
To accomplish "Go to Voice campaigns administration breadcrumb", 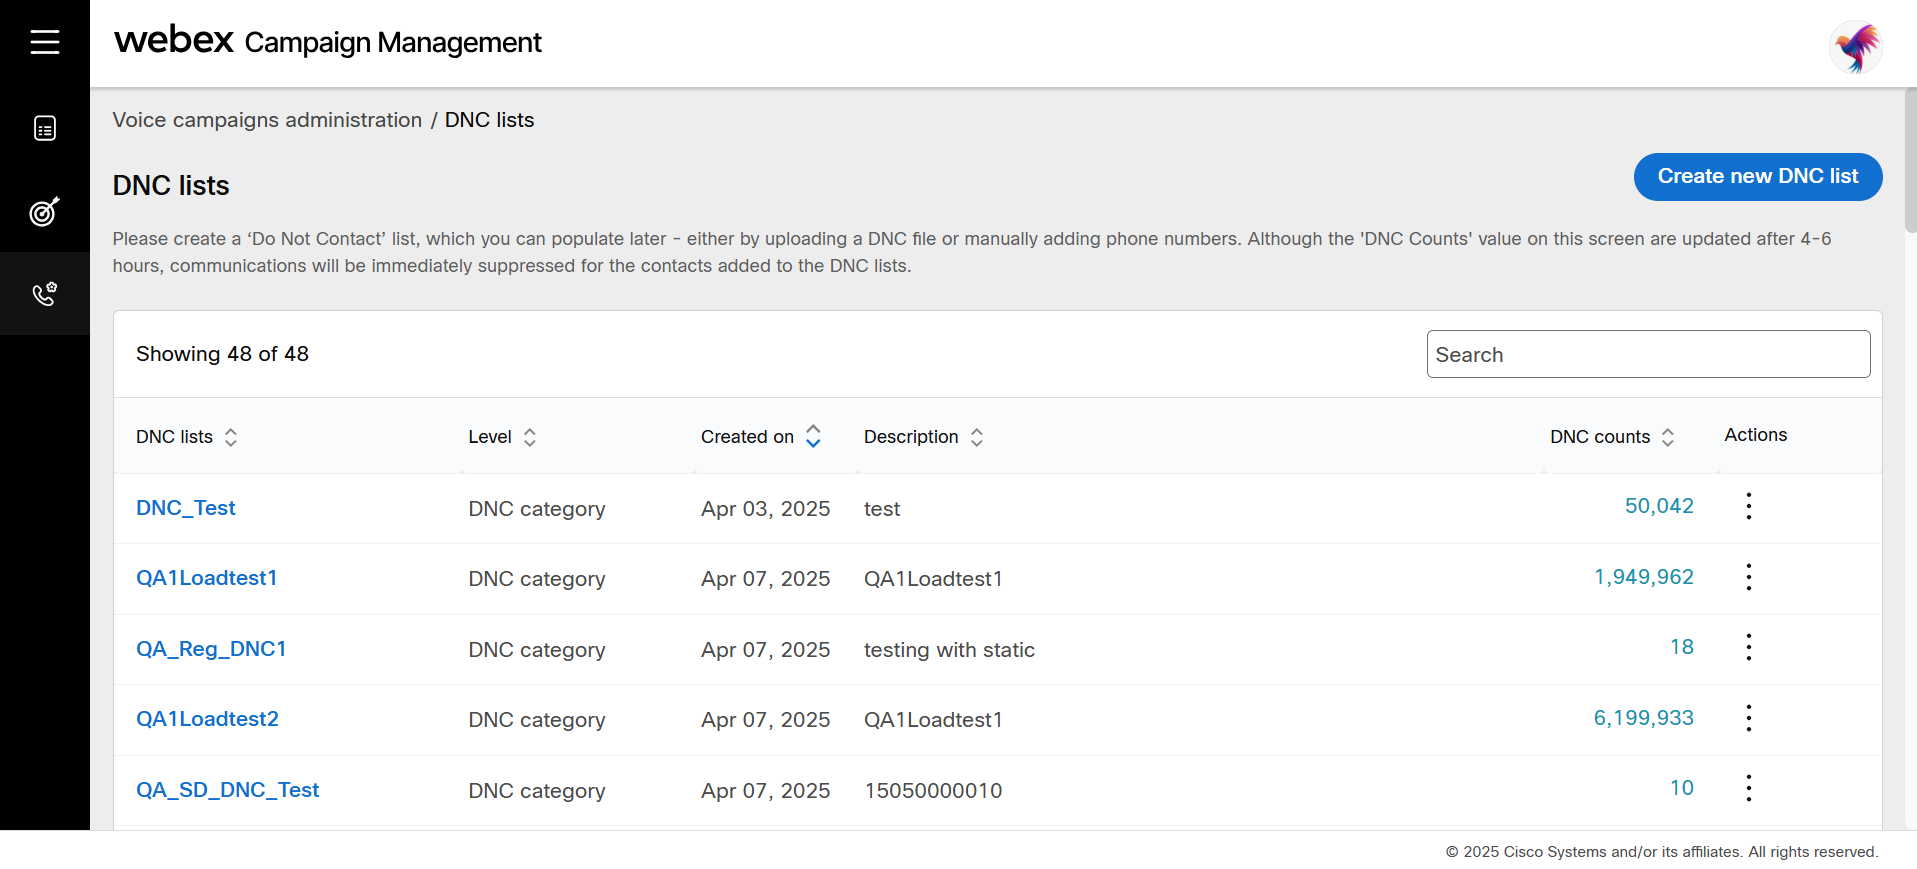I will pos(267,120).
